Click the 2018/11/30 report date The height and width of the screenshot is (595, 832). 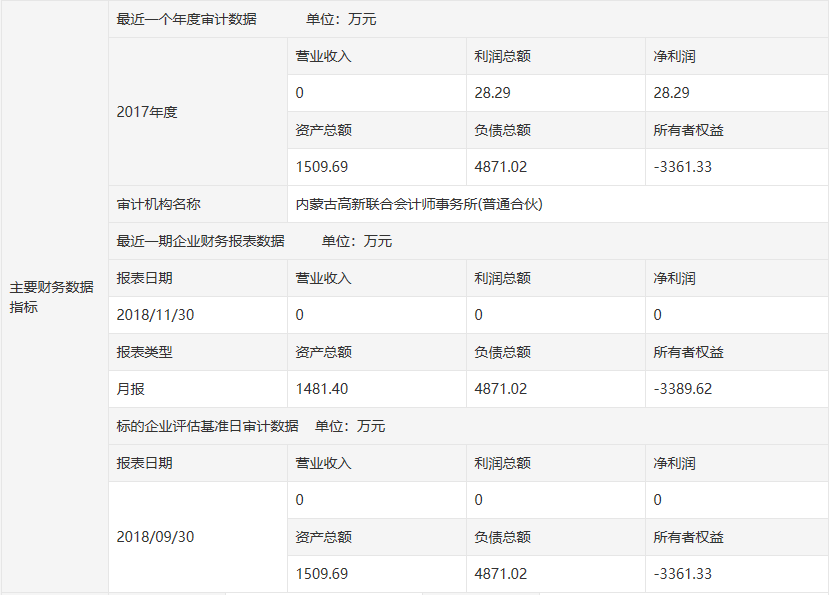pos(155,315)
